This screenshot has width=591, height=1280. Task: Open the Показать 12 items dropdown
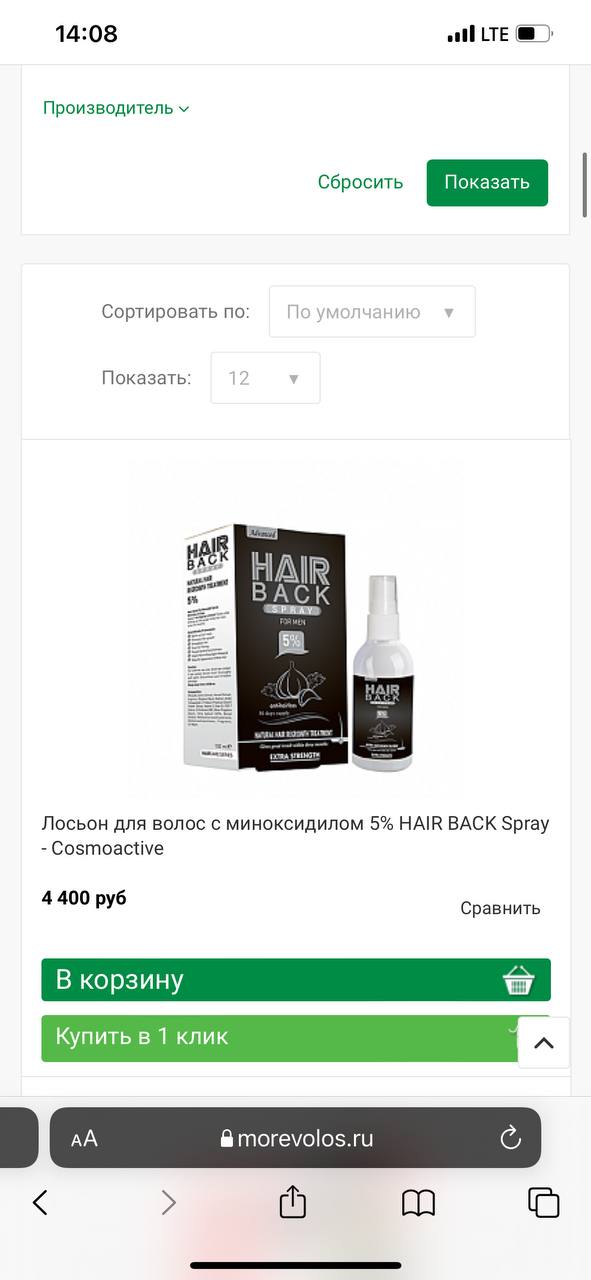pos(265,378)
